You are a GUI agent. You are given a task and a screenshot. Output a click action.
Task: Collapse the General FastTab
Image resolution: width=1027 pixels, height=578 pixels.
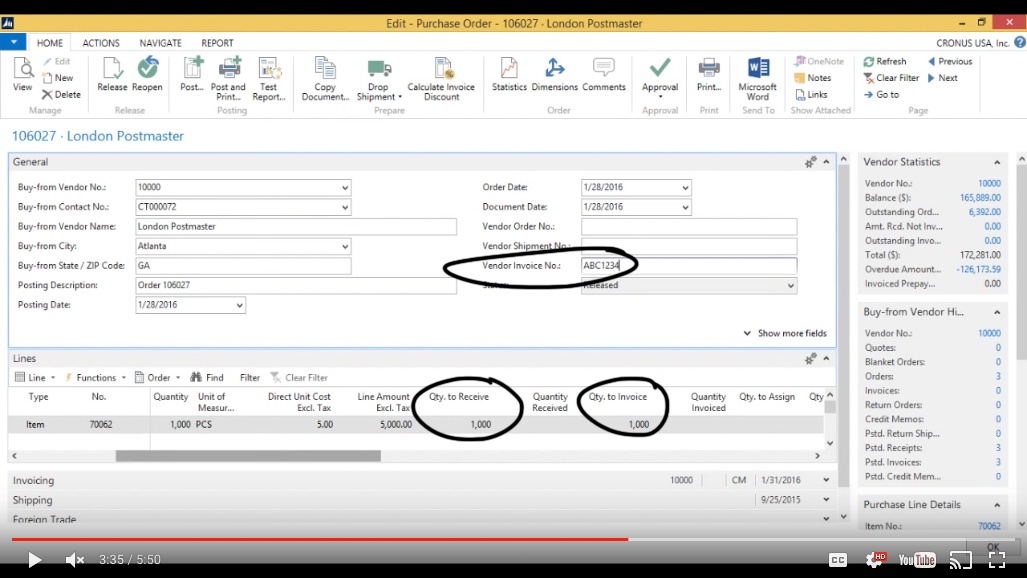(x=827, y=162)
